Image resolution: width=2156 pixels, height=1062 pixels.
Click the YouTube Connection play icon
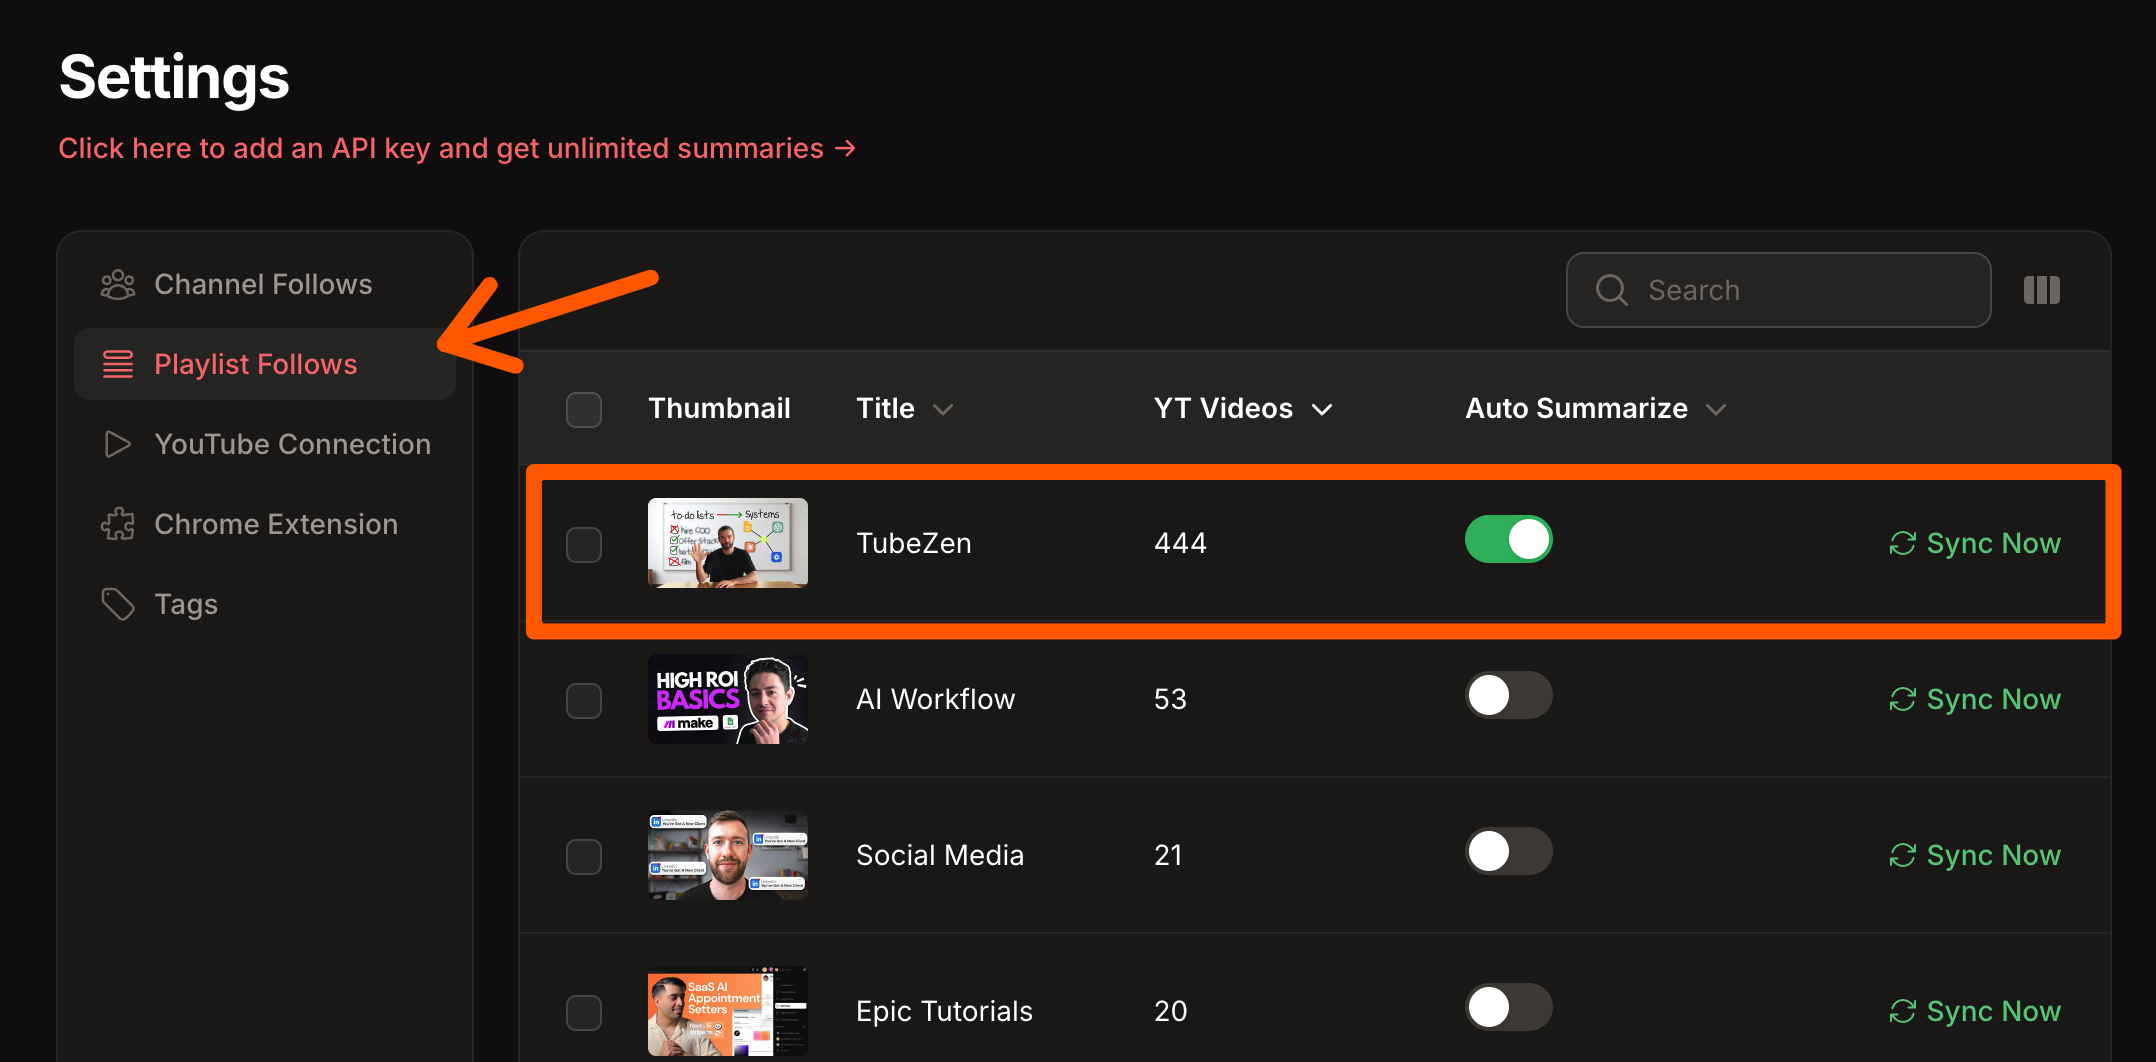118,445
